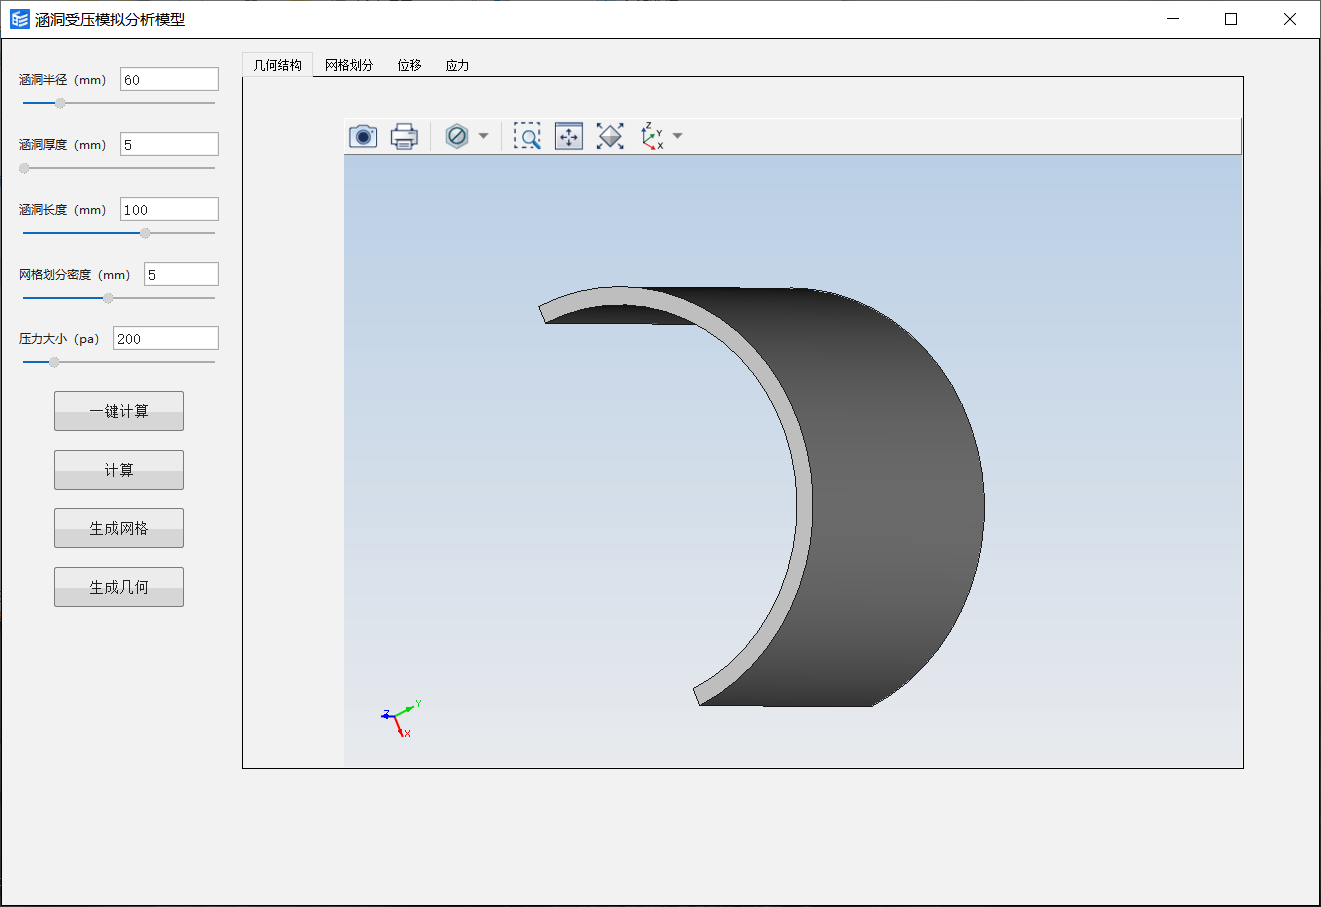The width and height of the screenshot is (1321, 907).
Task: Focus the 涵洞半径 input field
Action: click(169, 80)
